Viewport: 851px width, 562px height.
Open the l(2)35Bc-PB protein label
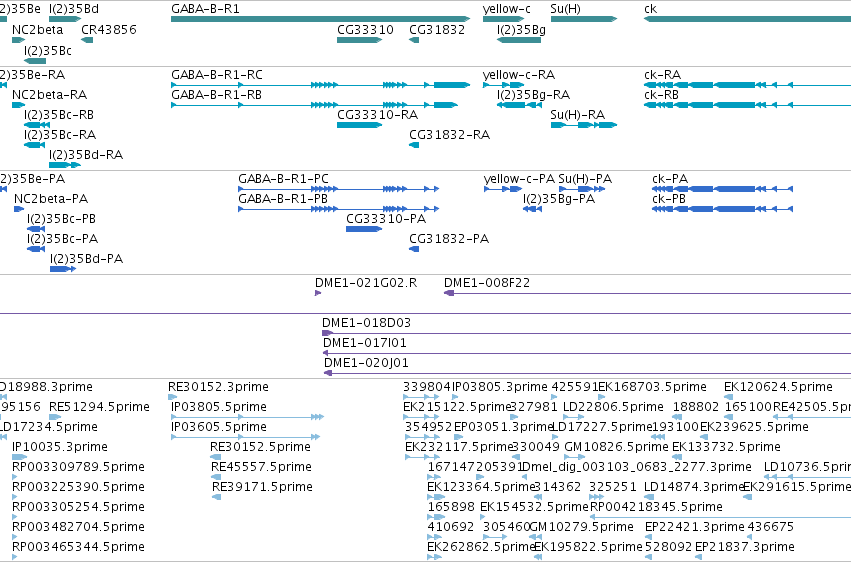pos(61,219)
